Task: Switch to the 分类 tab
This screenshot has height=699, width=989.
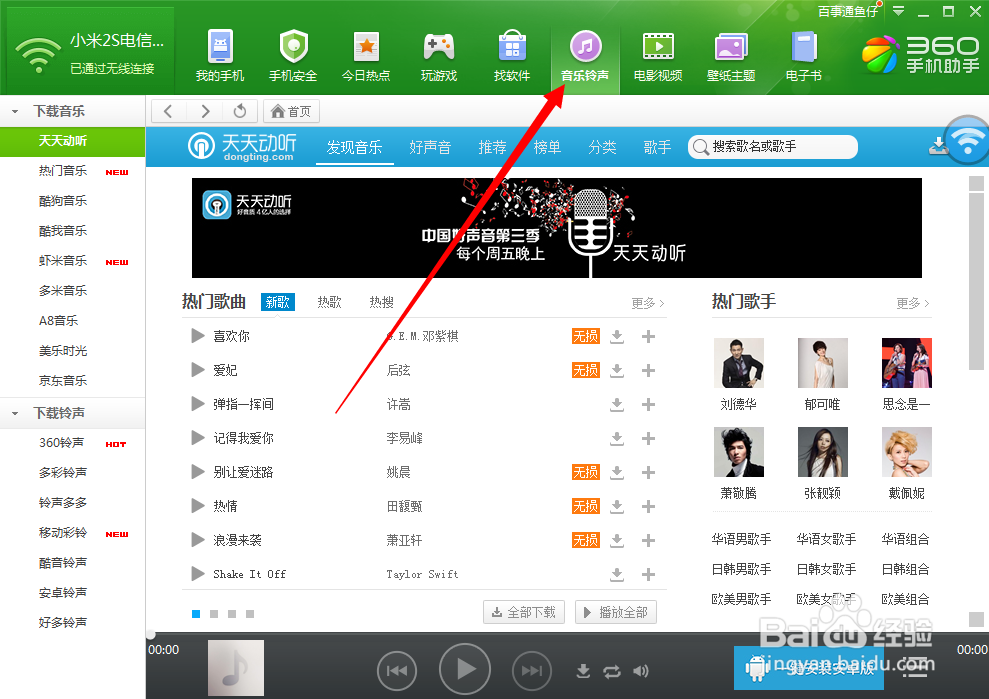Action: tap(602, 147)
